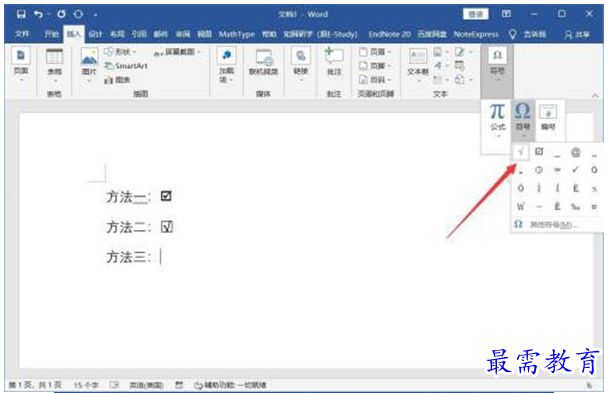The image size is (608, 393).
Task: Switch to the NoteExpress tab
Action: tap(476, 34)
